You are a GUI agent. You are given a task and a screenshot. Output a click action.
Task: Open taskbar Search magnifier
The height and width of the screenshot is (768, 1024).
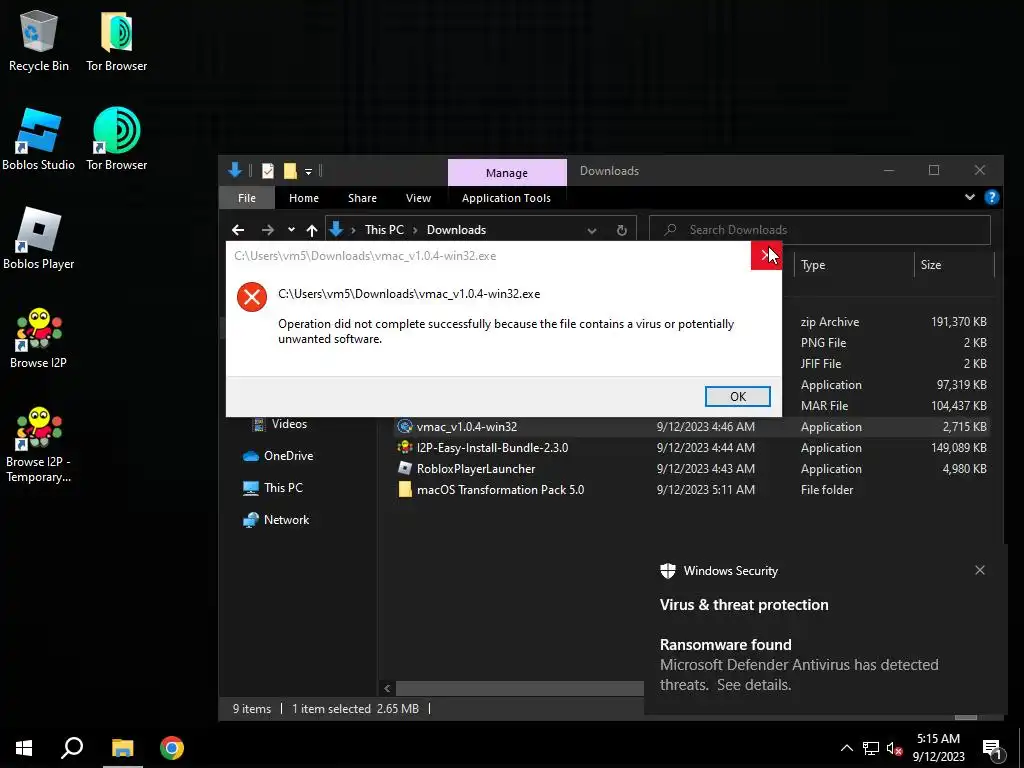72,748
